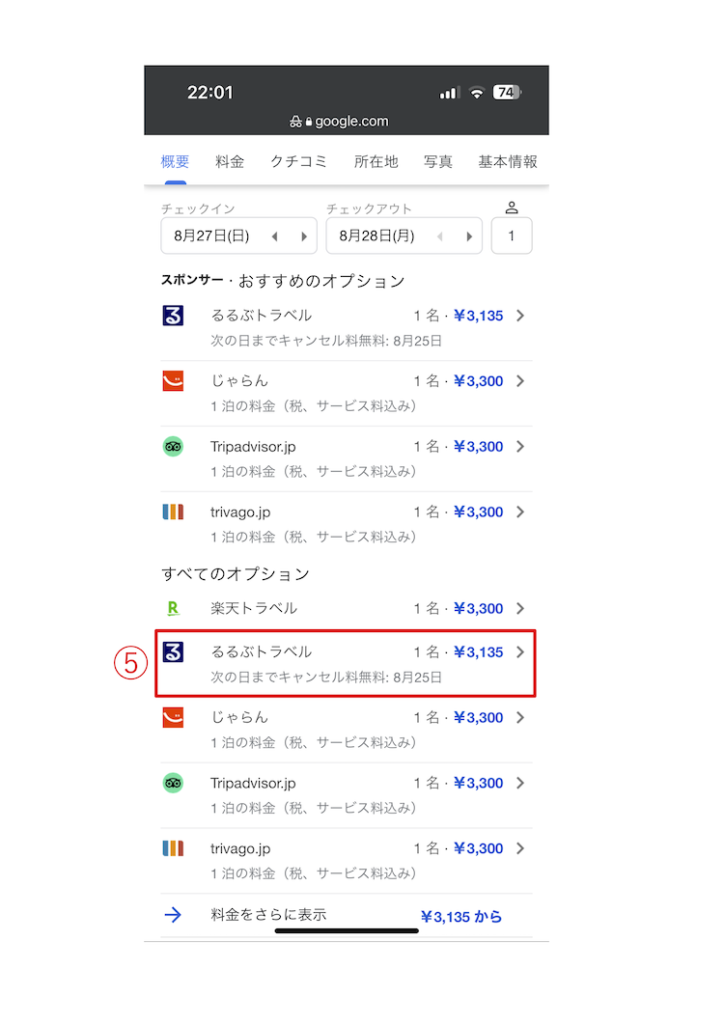This screenshot has height=1024, width=724.
Task: Select 楽天トラベル ¥3,300 price
Action: point(479,609)
